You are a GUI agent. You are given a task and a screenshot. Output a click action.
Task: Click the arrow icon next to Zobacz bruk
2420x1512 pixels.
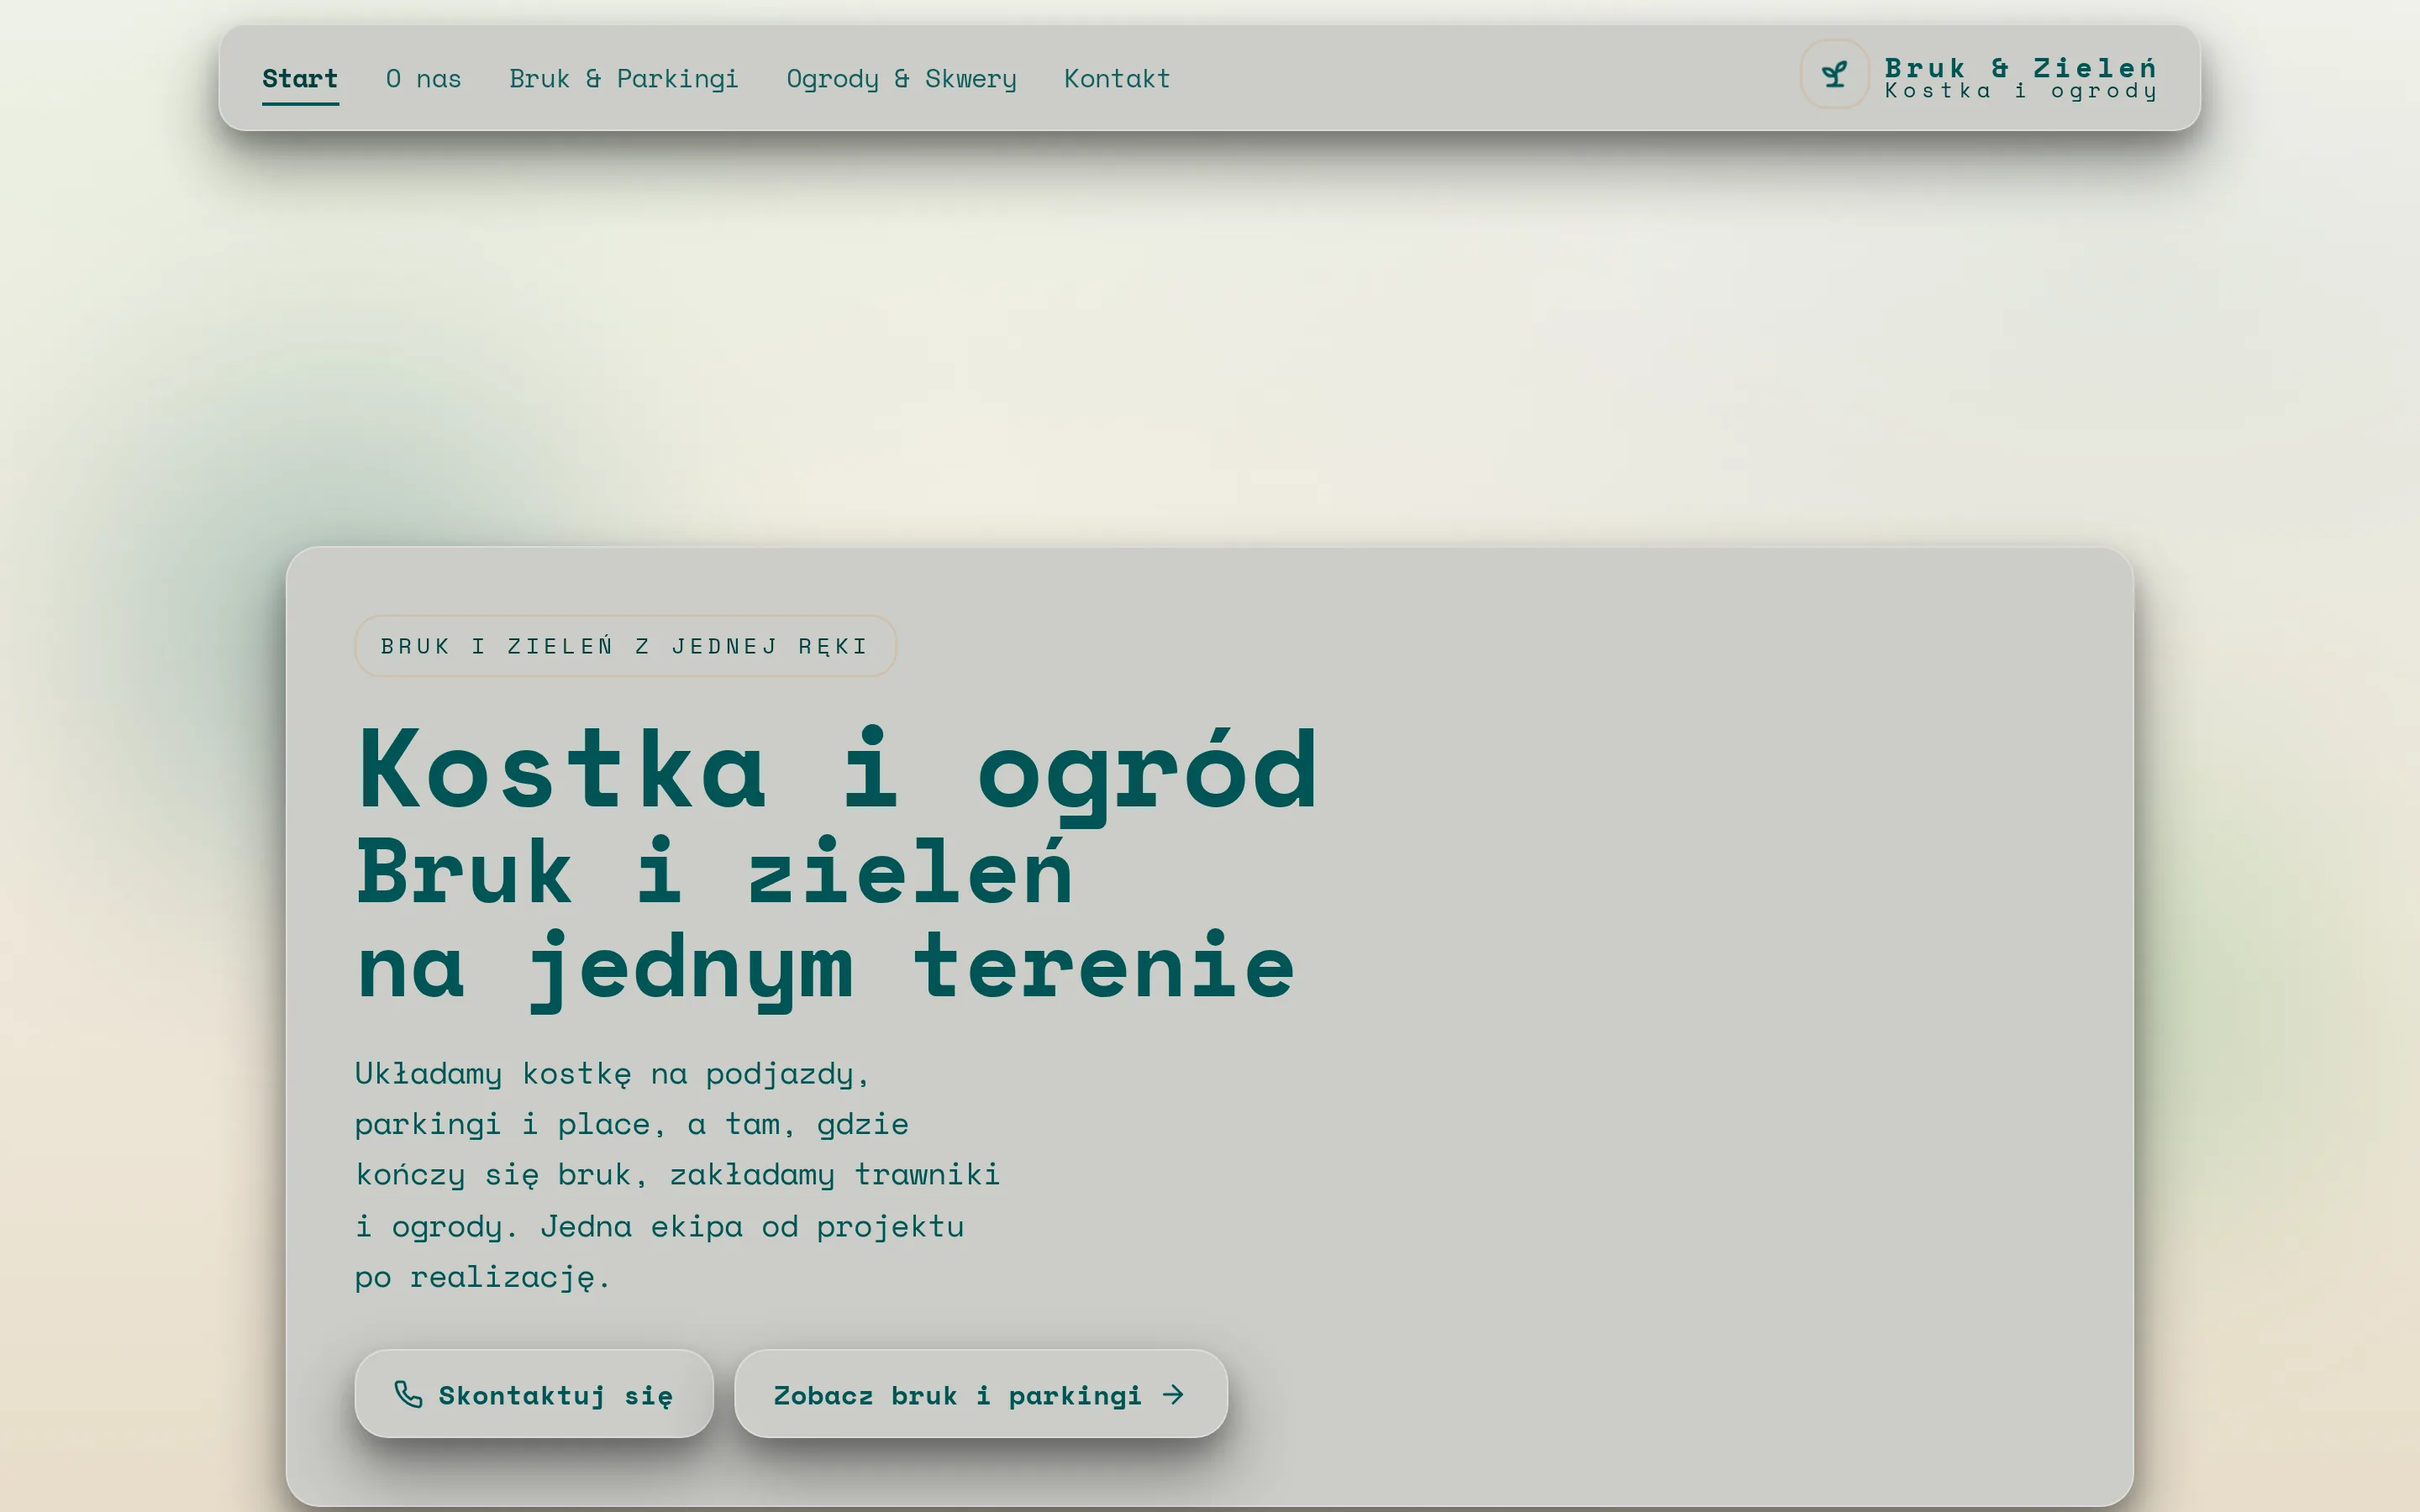(1173, 1394)
